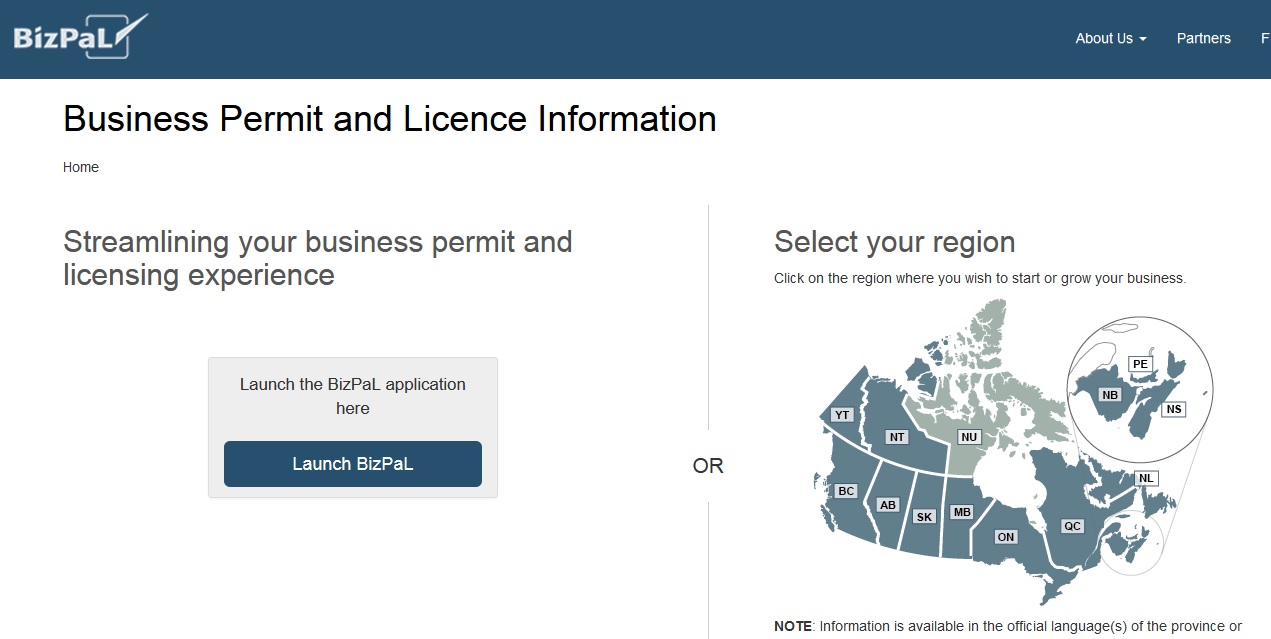Open the About Us dropdown menu
Viewport: 1271px width, 639px height.
pos(1110,38)
